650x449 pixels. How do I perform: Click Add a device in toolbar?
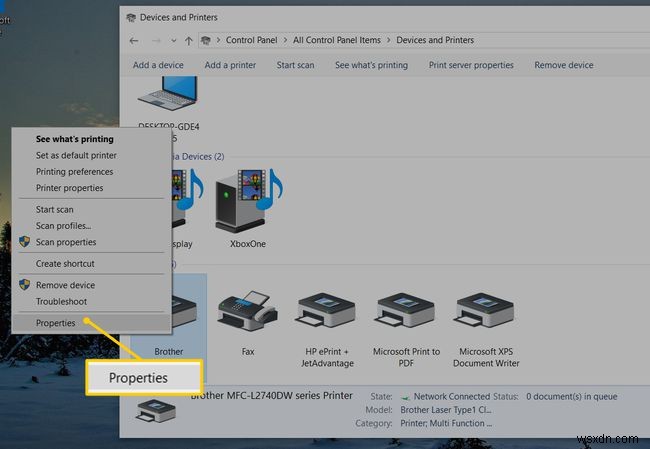158,65
